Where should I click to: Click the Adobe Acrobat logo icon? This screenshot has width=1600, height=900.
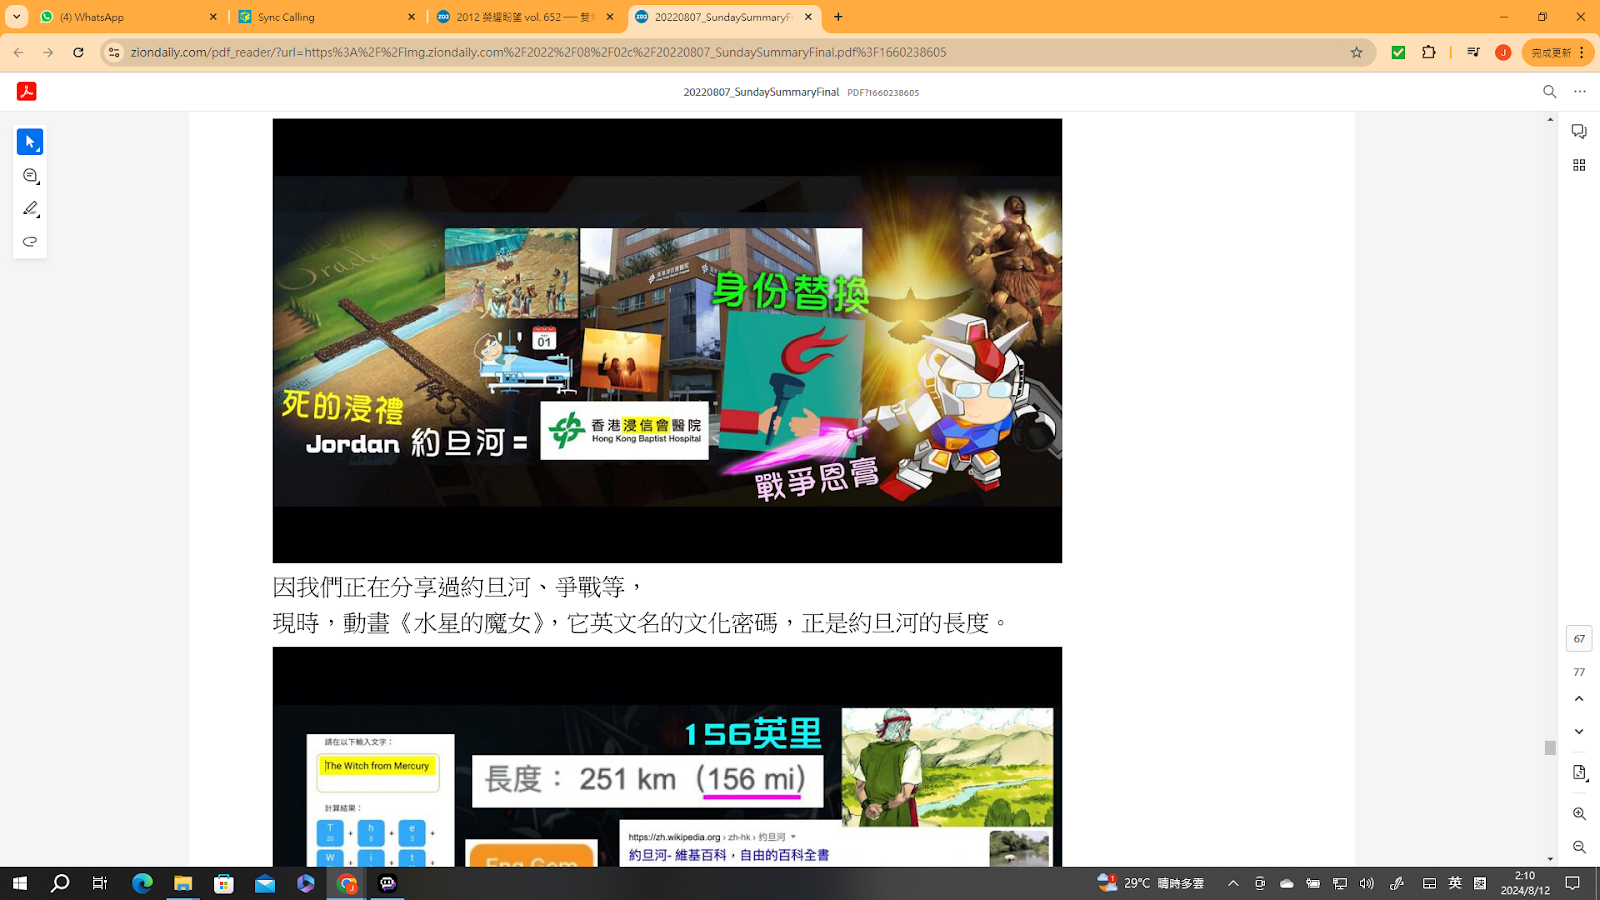(27, 91)
